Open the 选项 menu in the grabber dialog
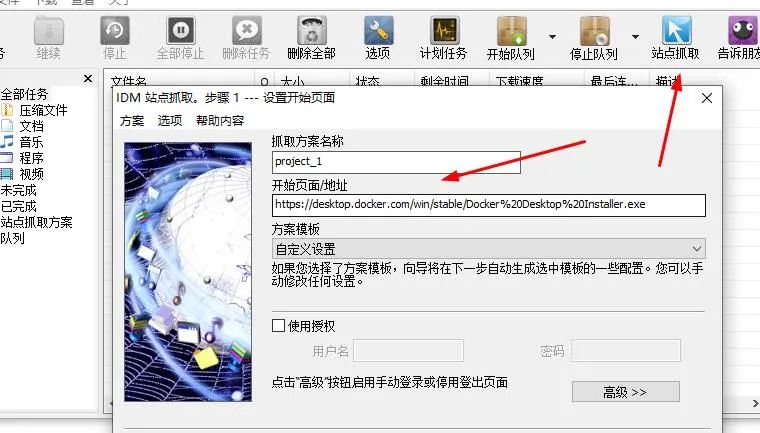Image resolution: width=760 pixels, height=433 pixels. pos(170,120)
